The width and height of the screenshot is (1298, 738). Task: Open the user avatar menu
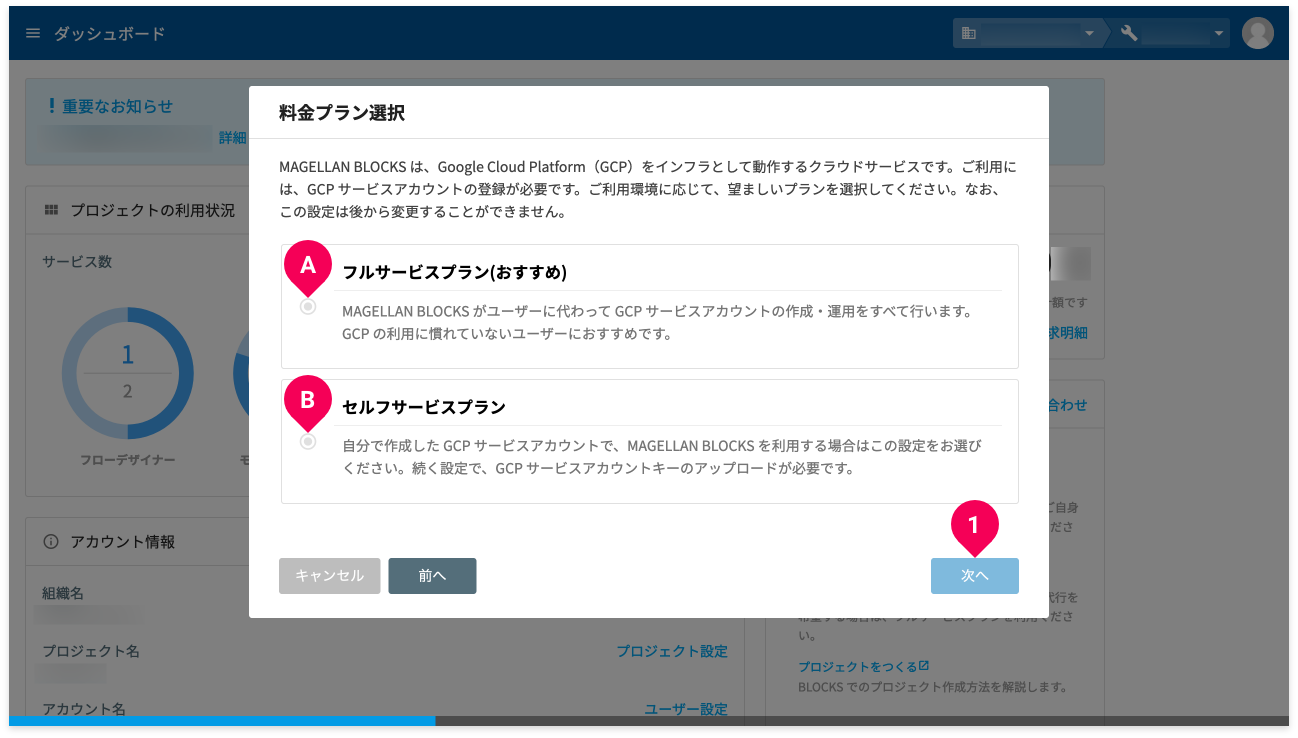coord(1257,33)
